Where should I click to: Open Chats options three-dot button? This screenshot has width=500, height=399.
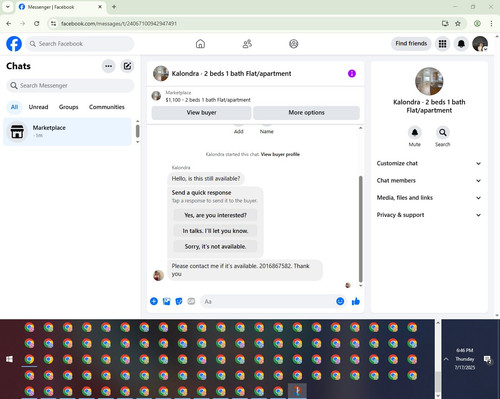[108, 66]
